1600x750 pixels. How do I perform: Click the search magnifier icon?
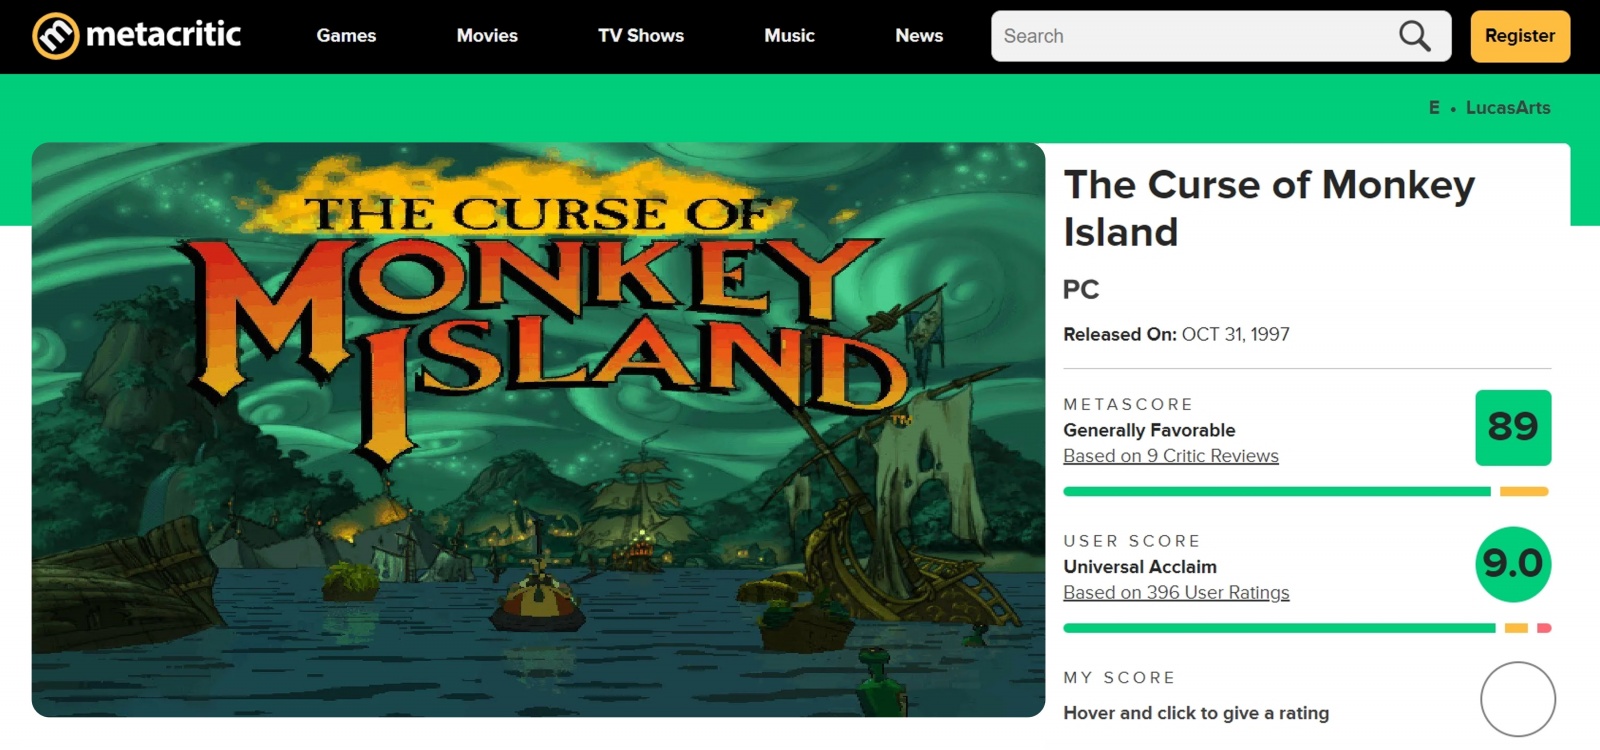click(x=1414, y=36)
